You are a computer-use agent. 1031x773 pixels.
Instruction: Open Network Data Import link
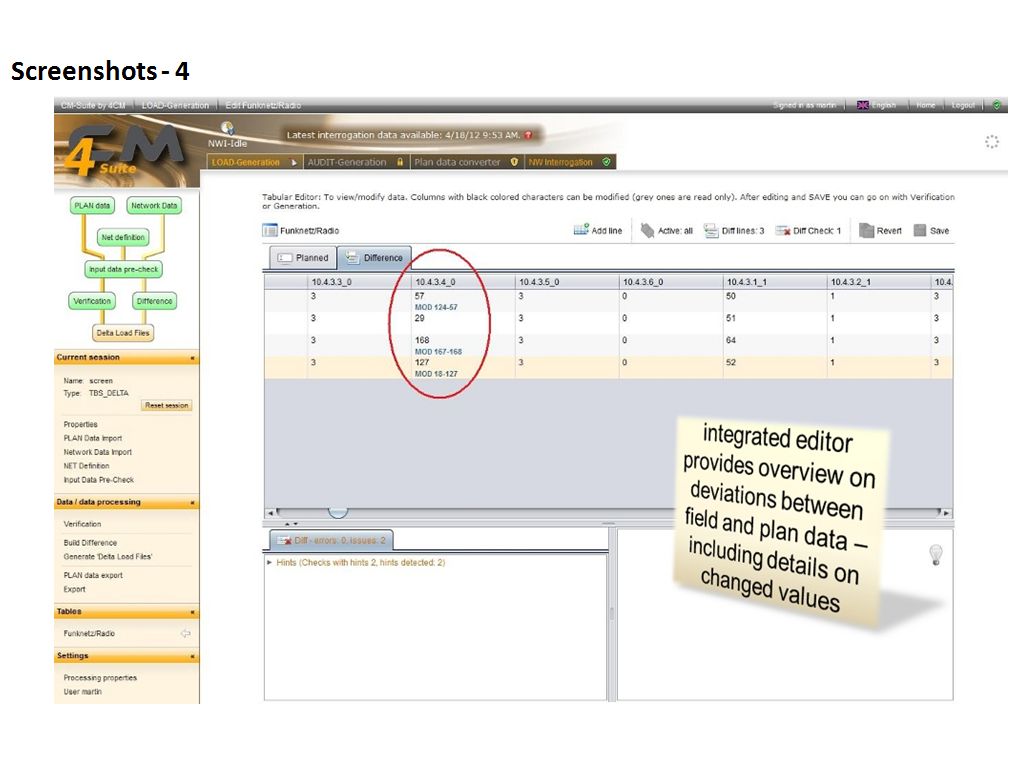click(x=97, y=452)
